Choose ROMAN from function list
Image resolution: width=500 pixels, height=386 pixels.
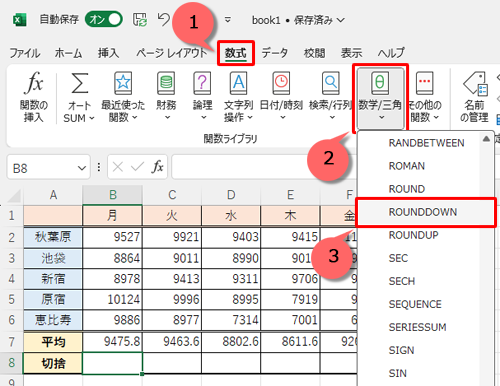click(x=407, y=166)
